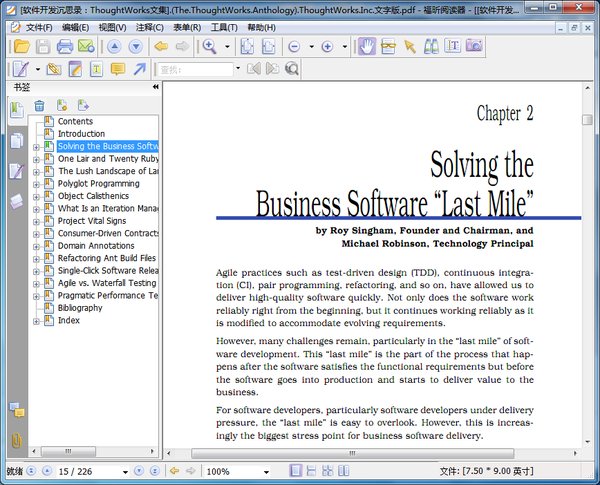Open the Pages thumbnail panel in sidebar

pos(16,141)
